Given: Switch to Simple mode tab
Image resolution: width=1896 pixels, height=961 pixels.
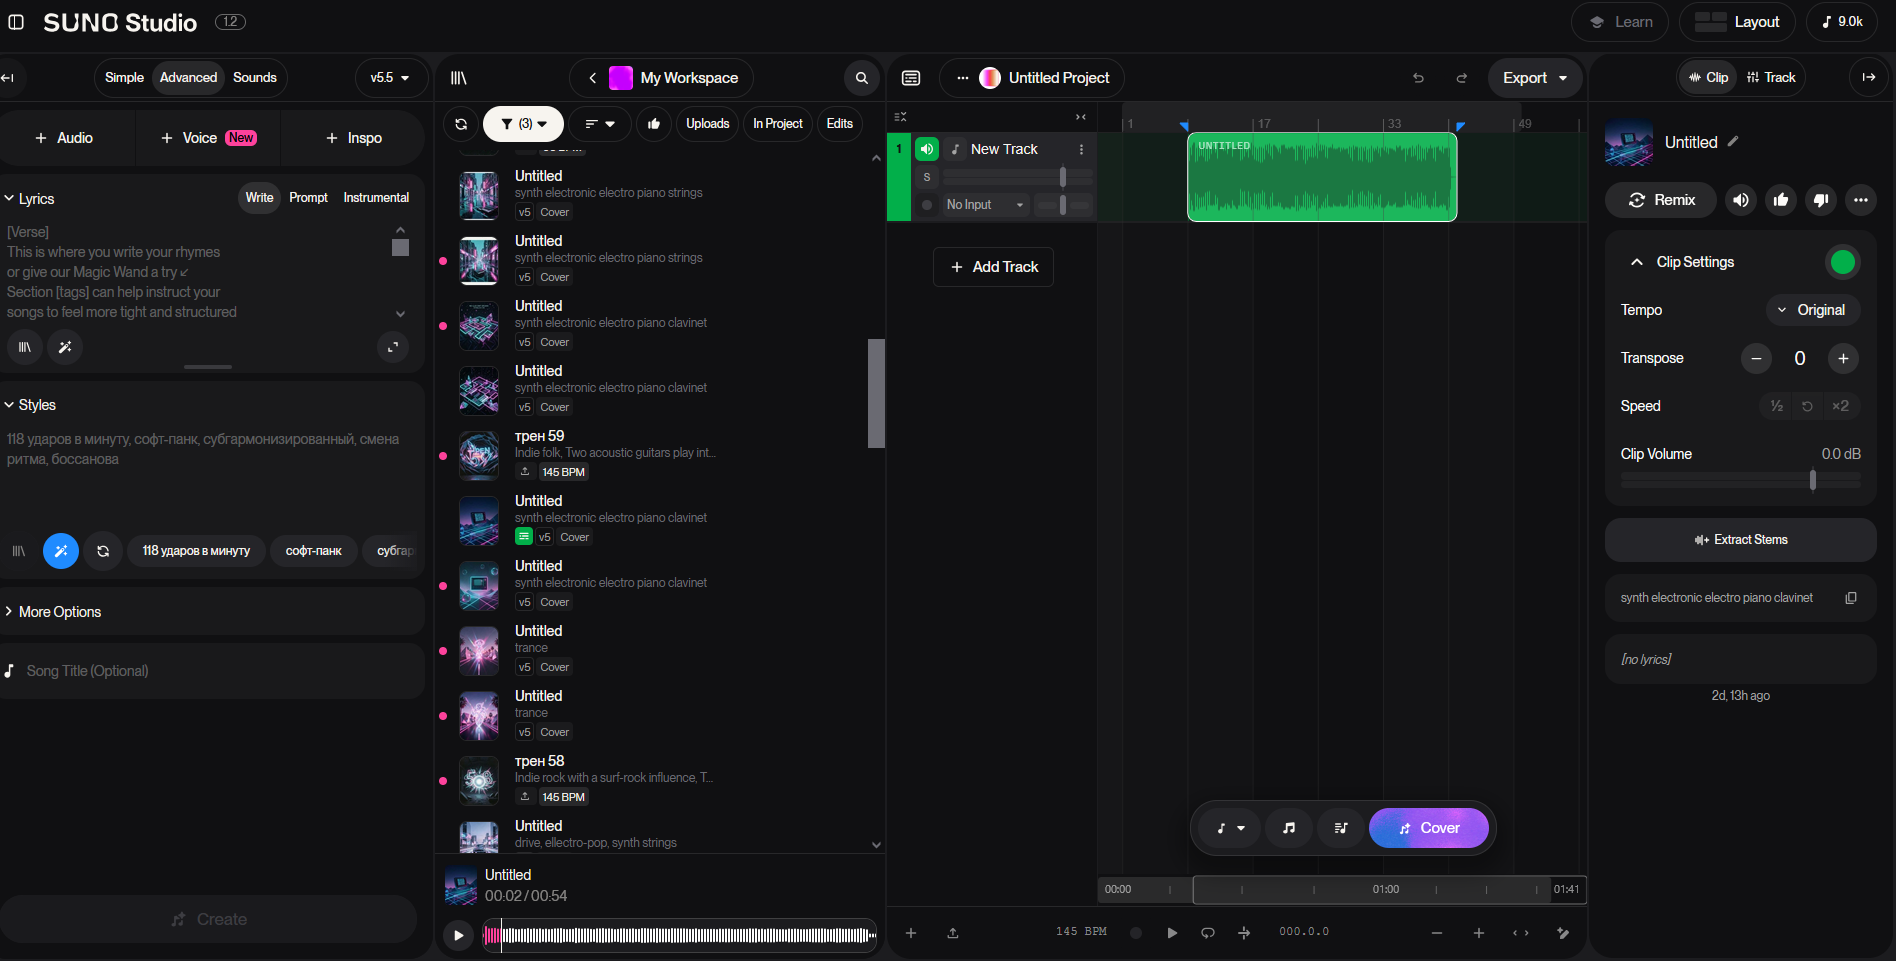Looking at the screenshot, I should click(x=124, y=78).
